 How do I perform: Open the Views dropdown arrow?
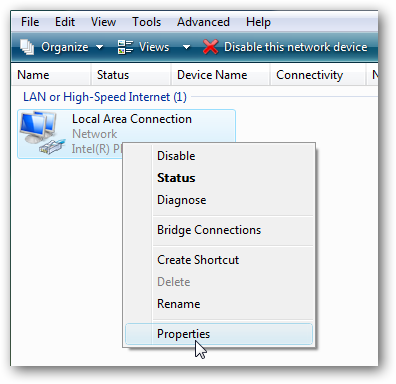(x=186, y=47)
